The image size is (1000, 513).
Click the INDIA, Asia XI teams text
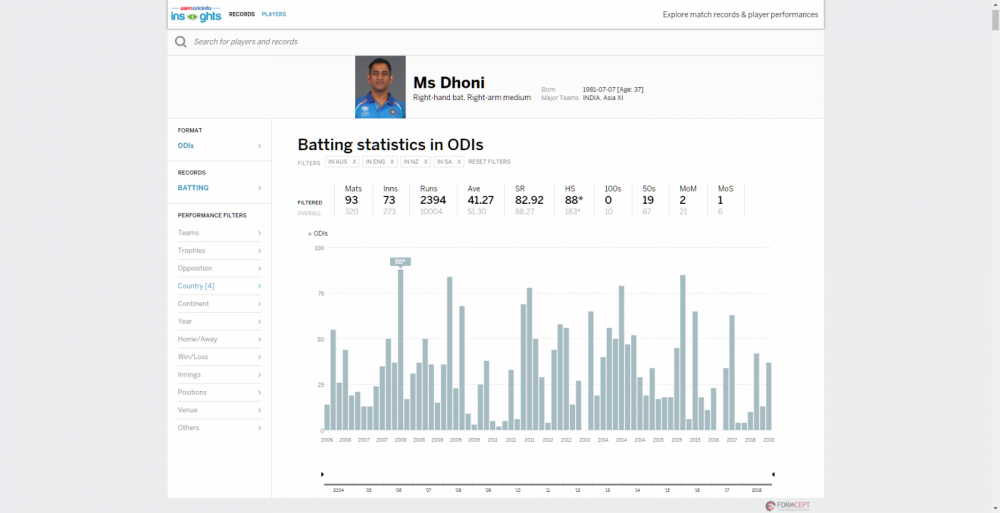(x=603, y=98)
